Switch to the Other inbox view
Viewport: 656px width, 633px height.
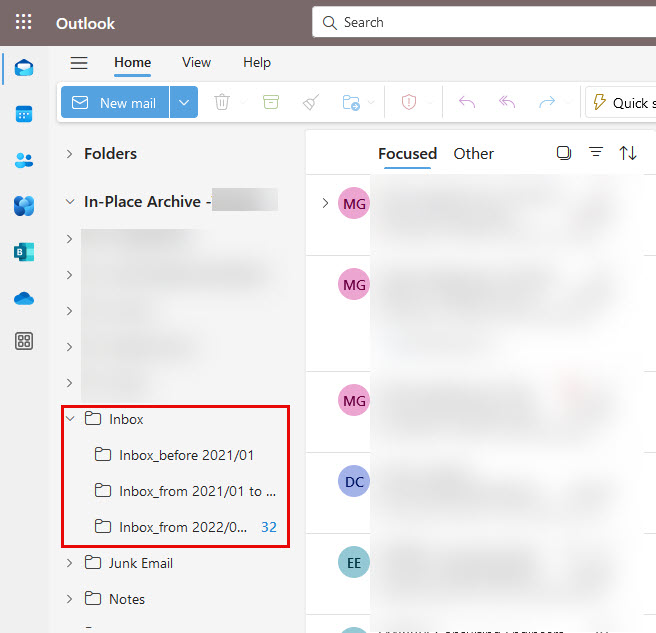473,153
